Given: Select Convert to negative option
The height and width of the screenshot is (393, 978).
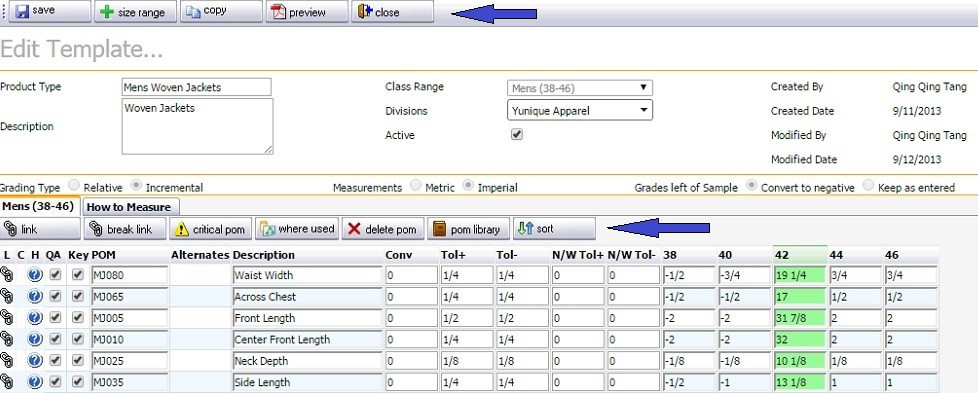Looking at the screenshot, I should [x=752, y=185].
